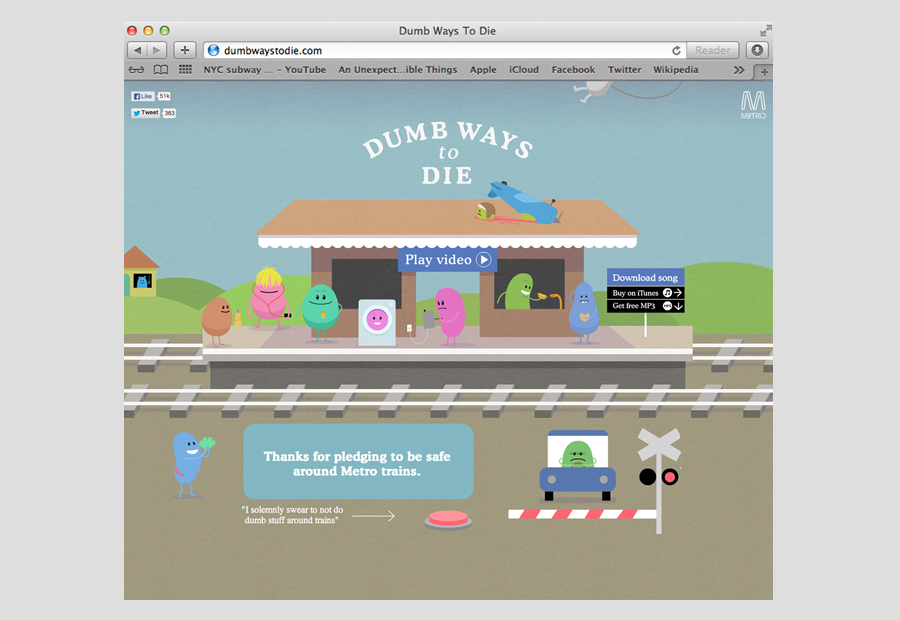Click the 'Thanks for pledging' message box
Image resolution: width=900 pixels, height=620 pixels.
pyautogui.click(x=358, y=462)
